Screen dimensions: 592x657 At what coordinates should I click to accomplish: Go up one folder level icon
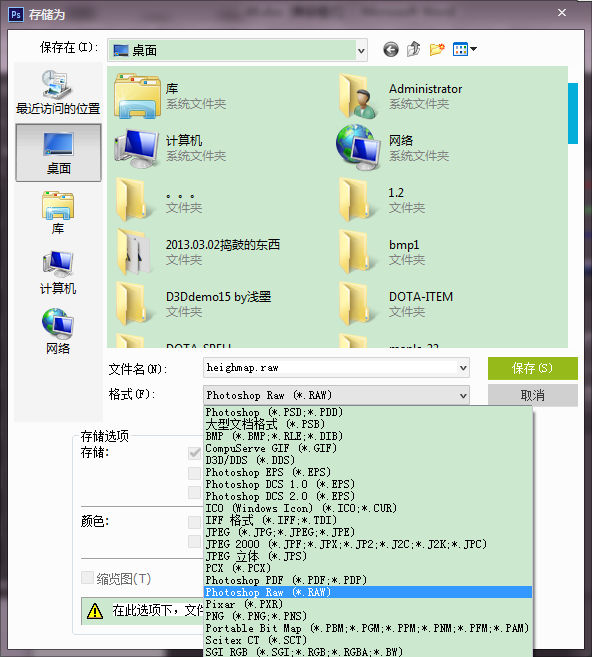(414, 49)
